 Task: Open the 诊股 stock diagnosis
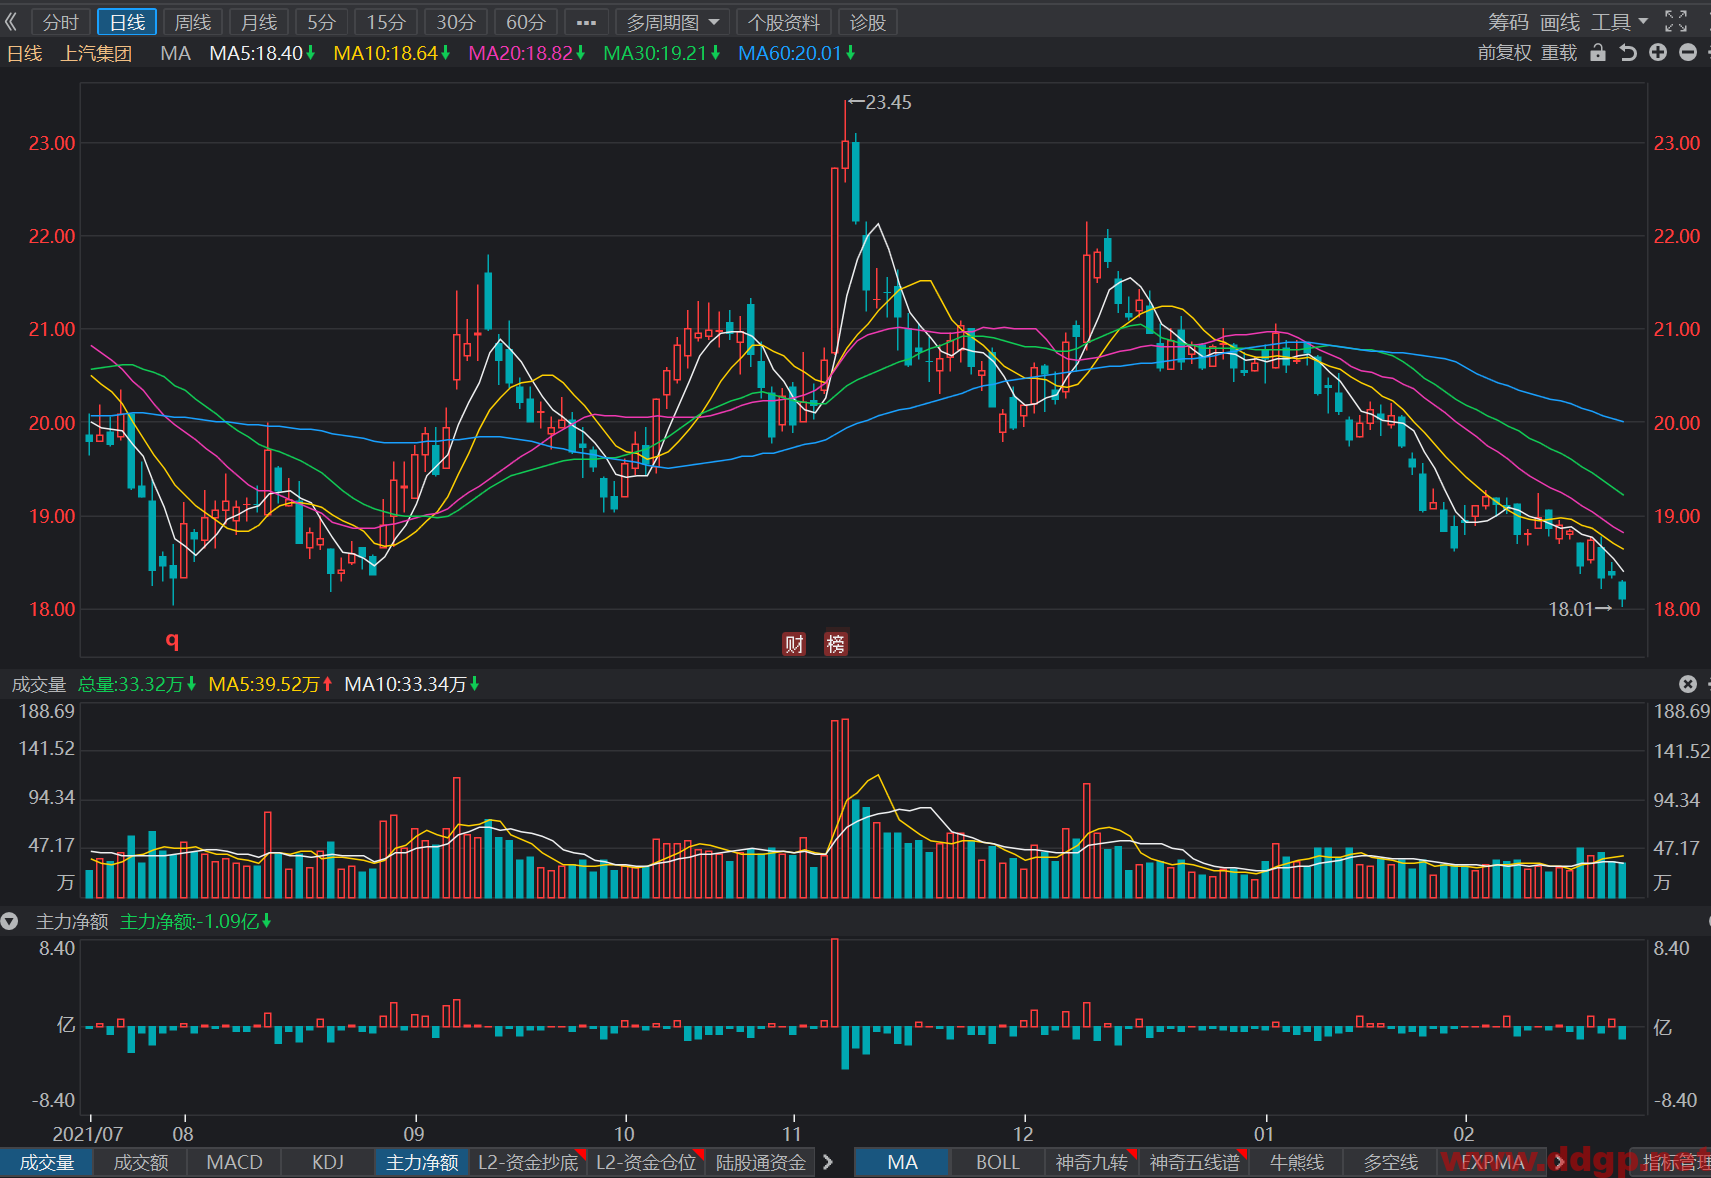click(868, 22)
